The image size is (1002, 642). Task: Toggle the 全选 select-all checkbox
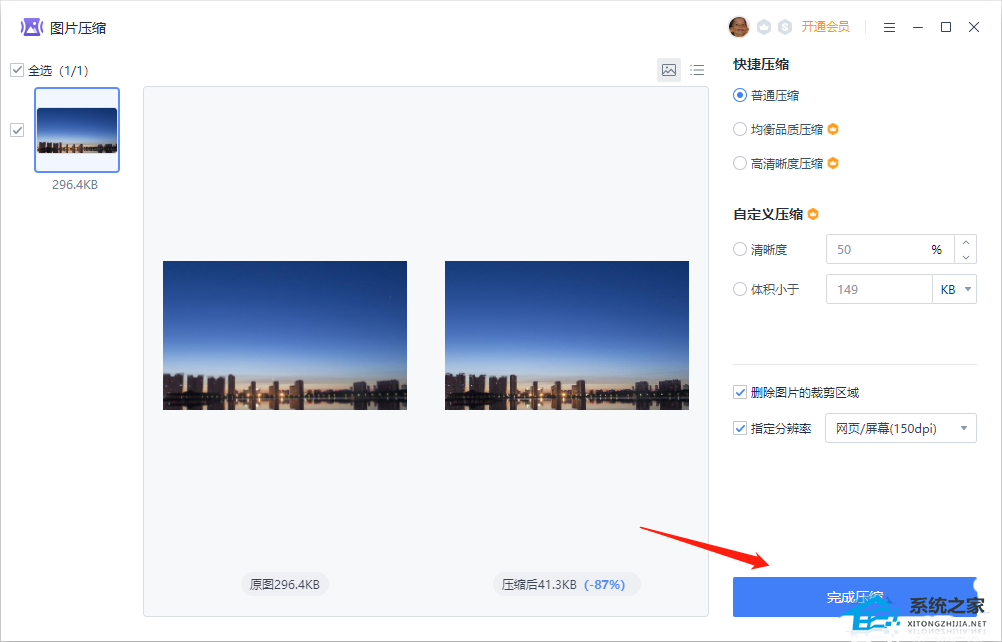17,70
